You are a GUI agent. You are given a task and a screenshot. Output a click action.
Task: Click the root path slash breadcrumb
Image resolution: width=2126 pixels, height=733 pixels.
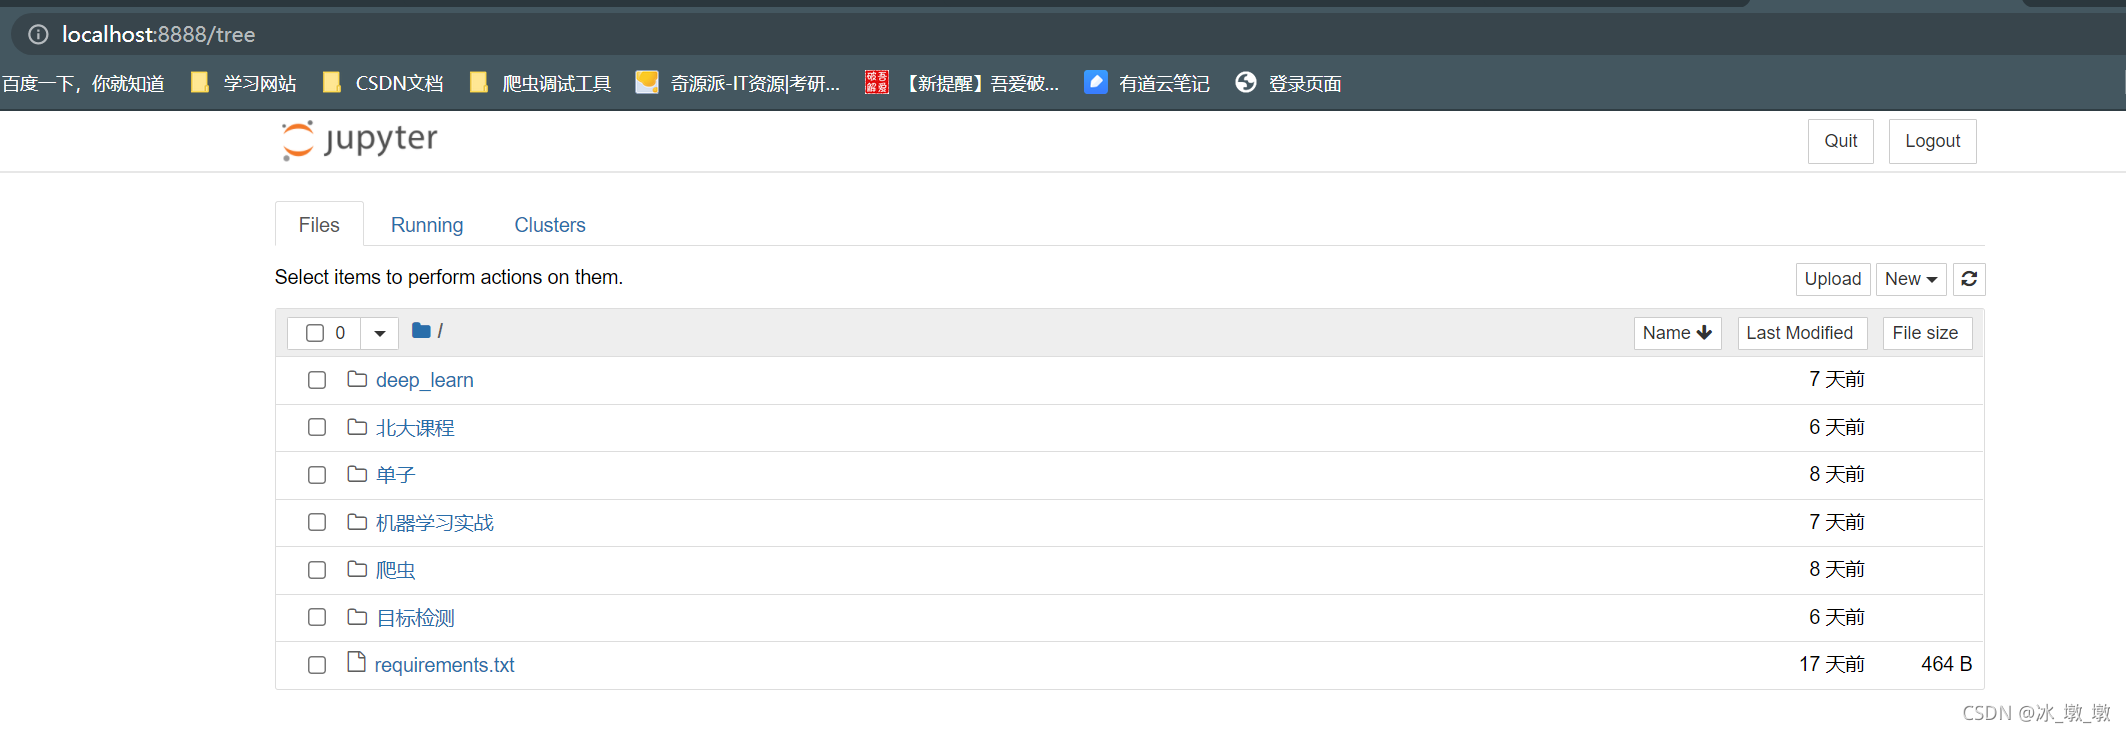coord(440,331)
